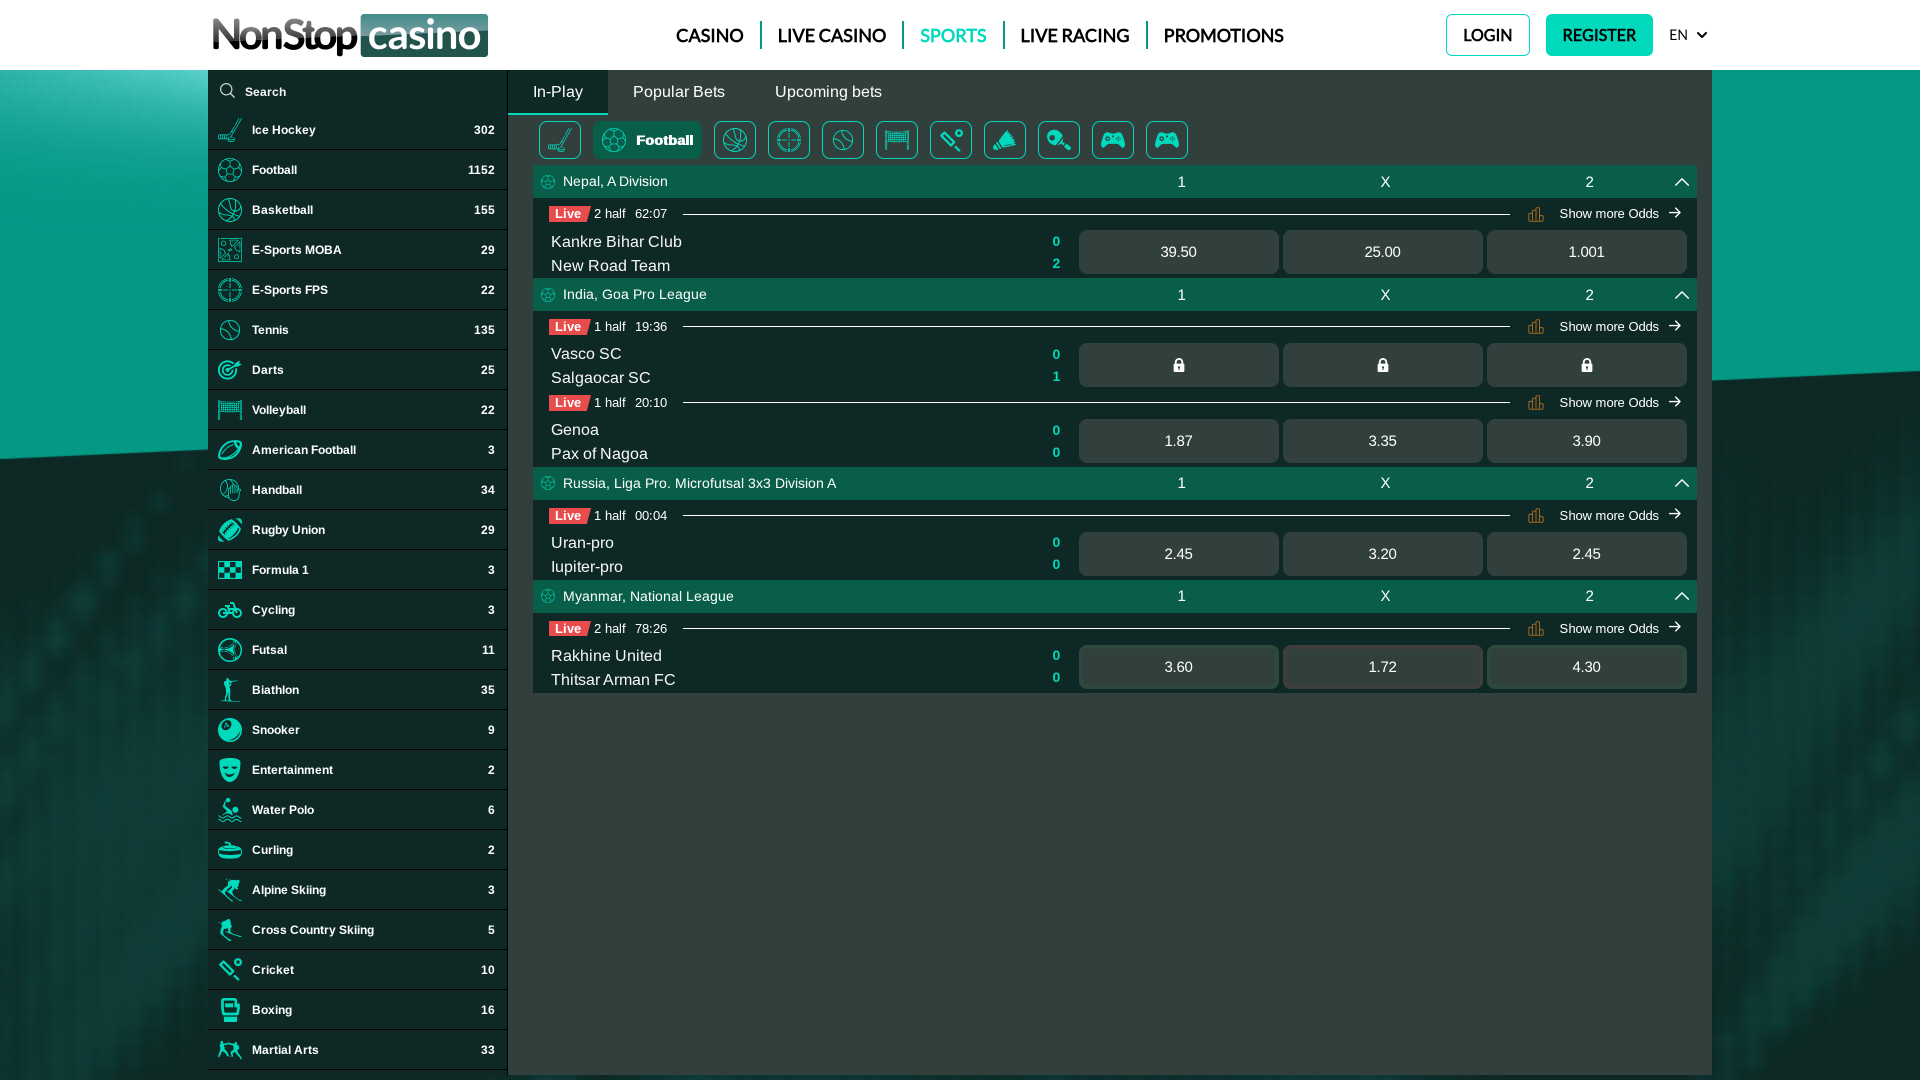
Task: Select the Tennis ball filter icon
Action: click(843, 140)
